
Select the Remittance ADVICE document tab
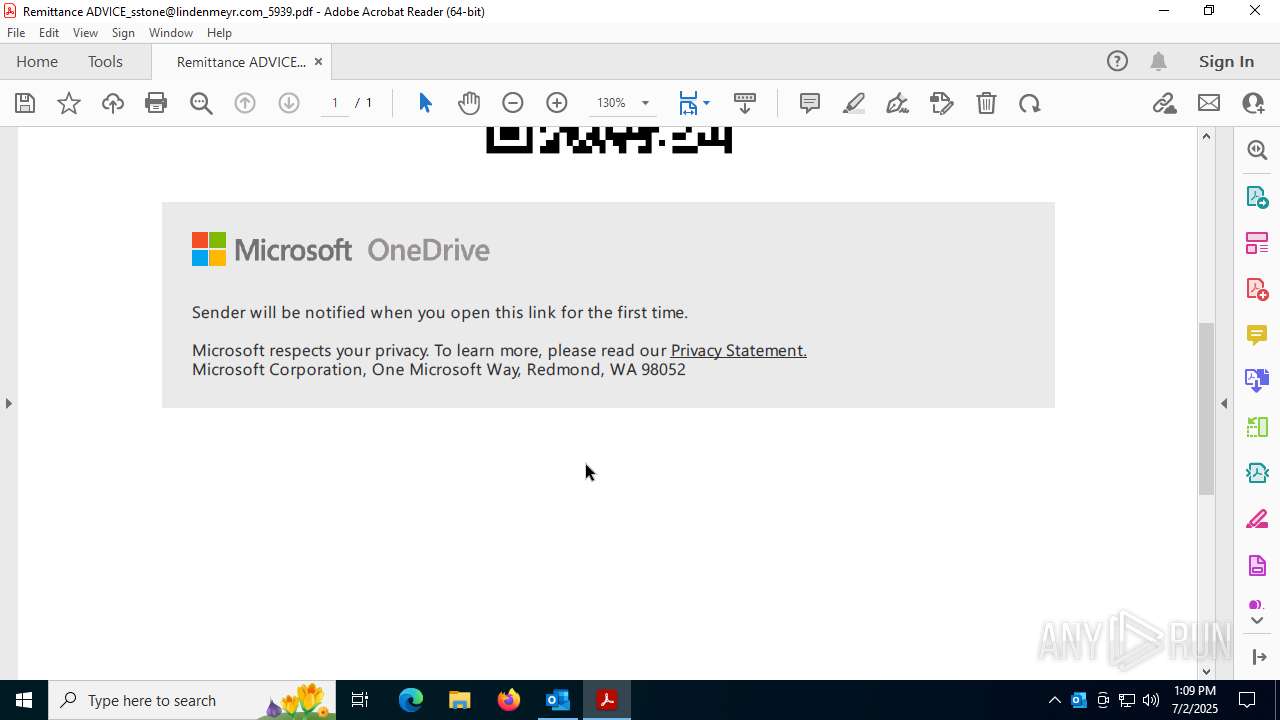point(241,62)
